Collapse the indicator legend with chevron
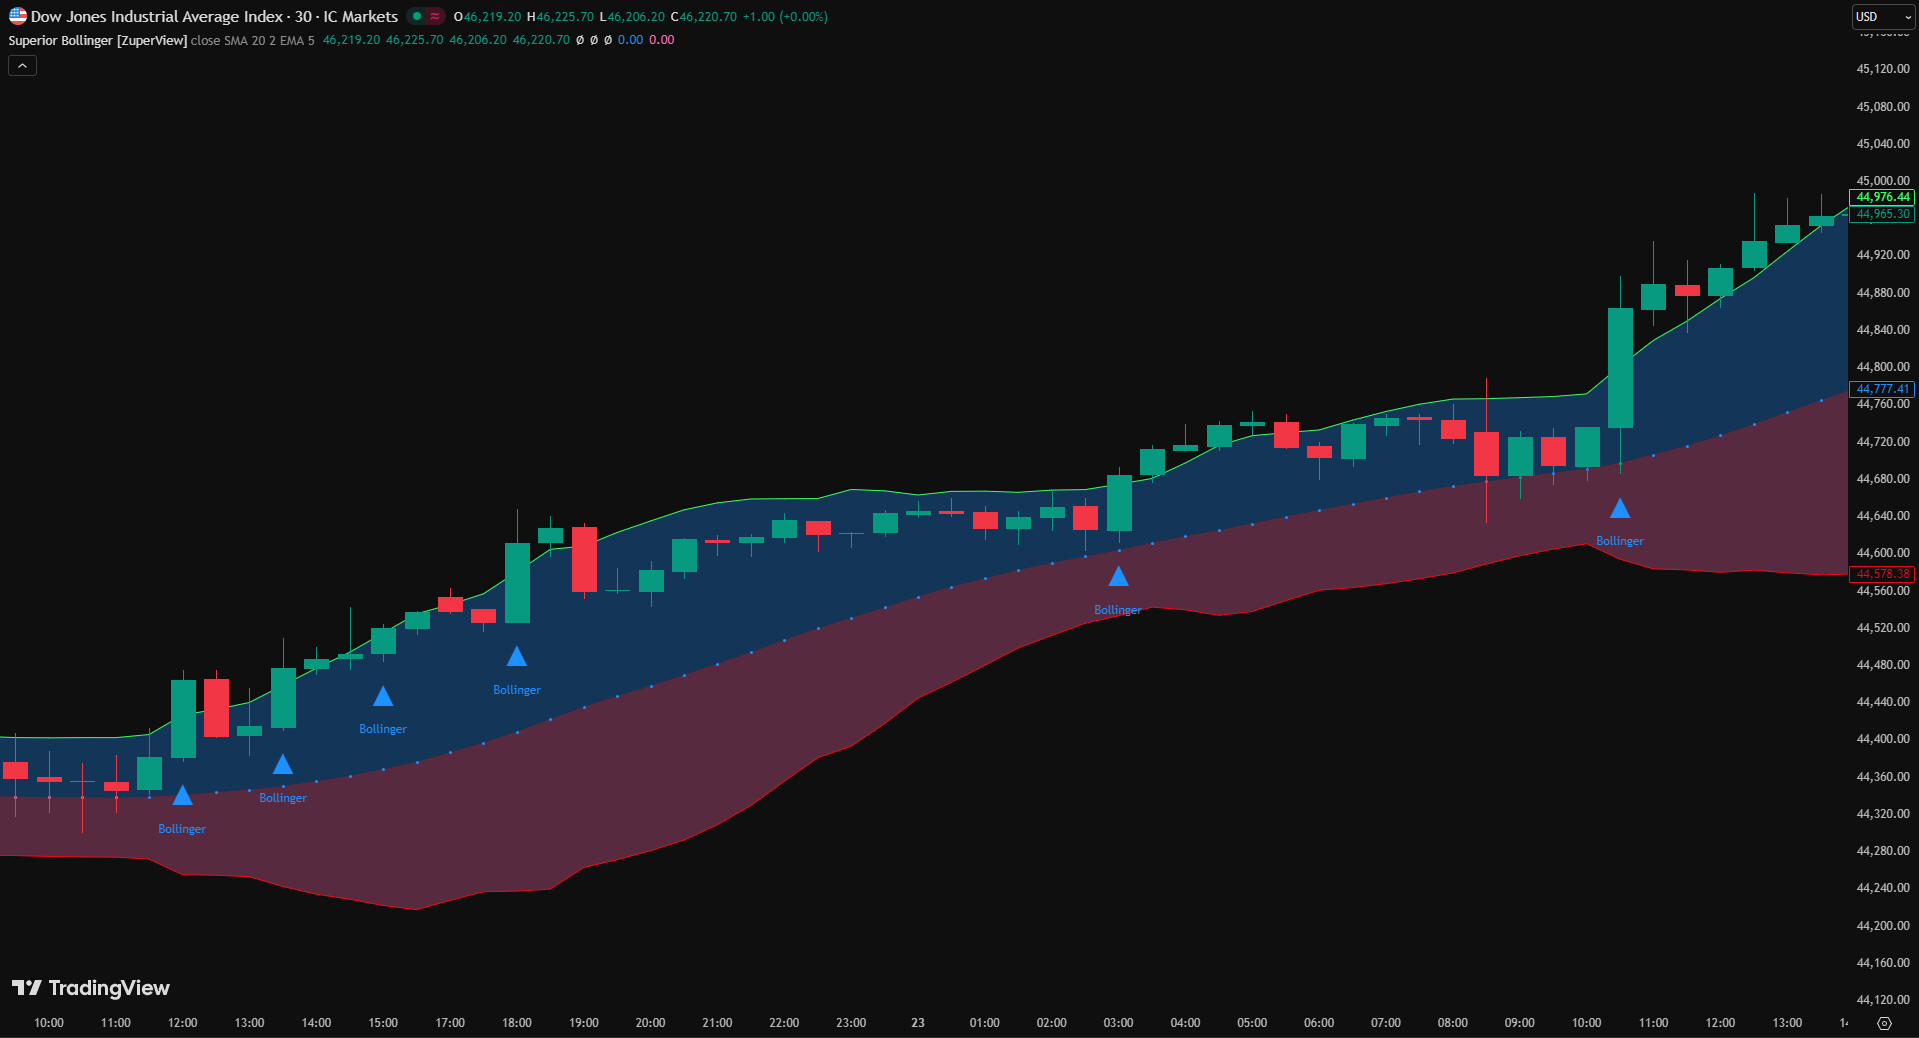 [22, 66]
